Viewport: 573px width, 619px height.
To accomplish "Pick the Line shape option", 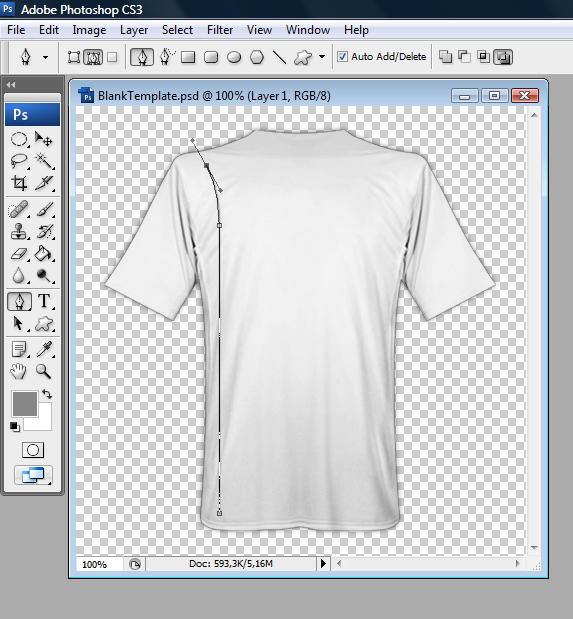I will 280,57.
